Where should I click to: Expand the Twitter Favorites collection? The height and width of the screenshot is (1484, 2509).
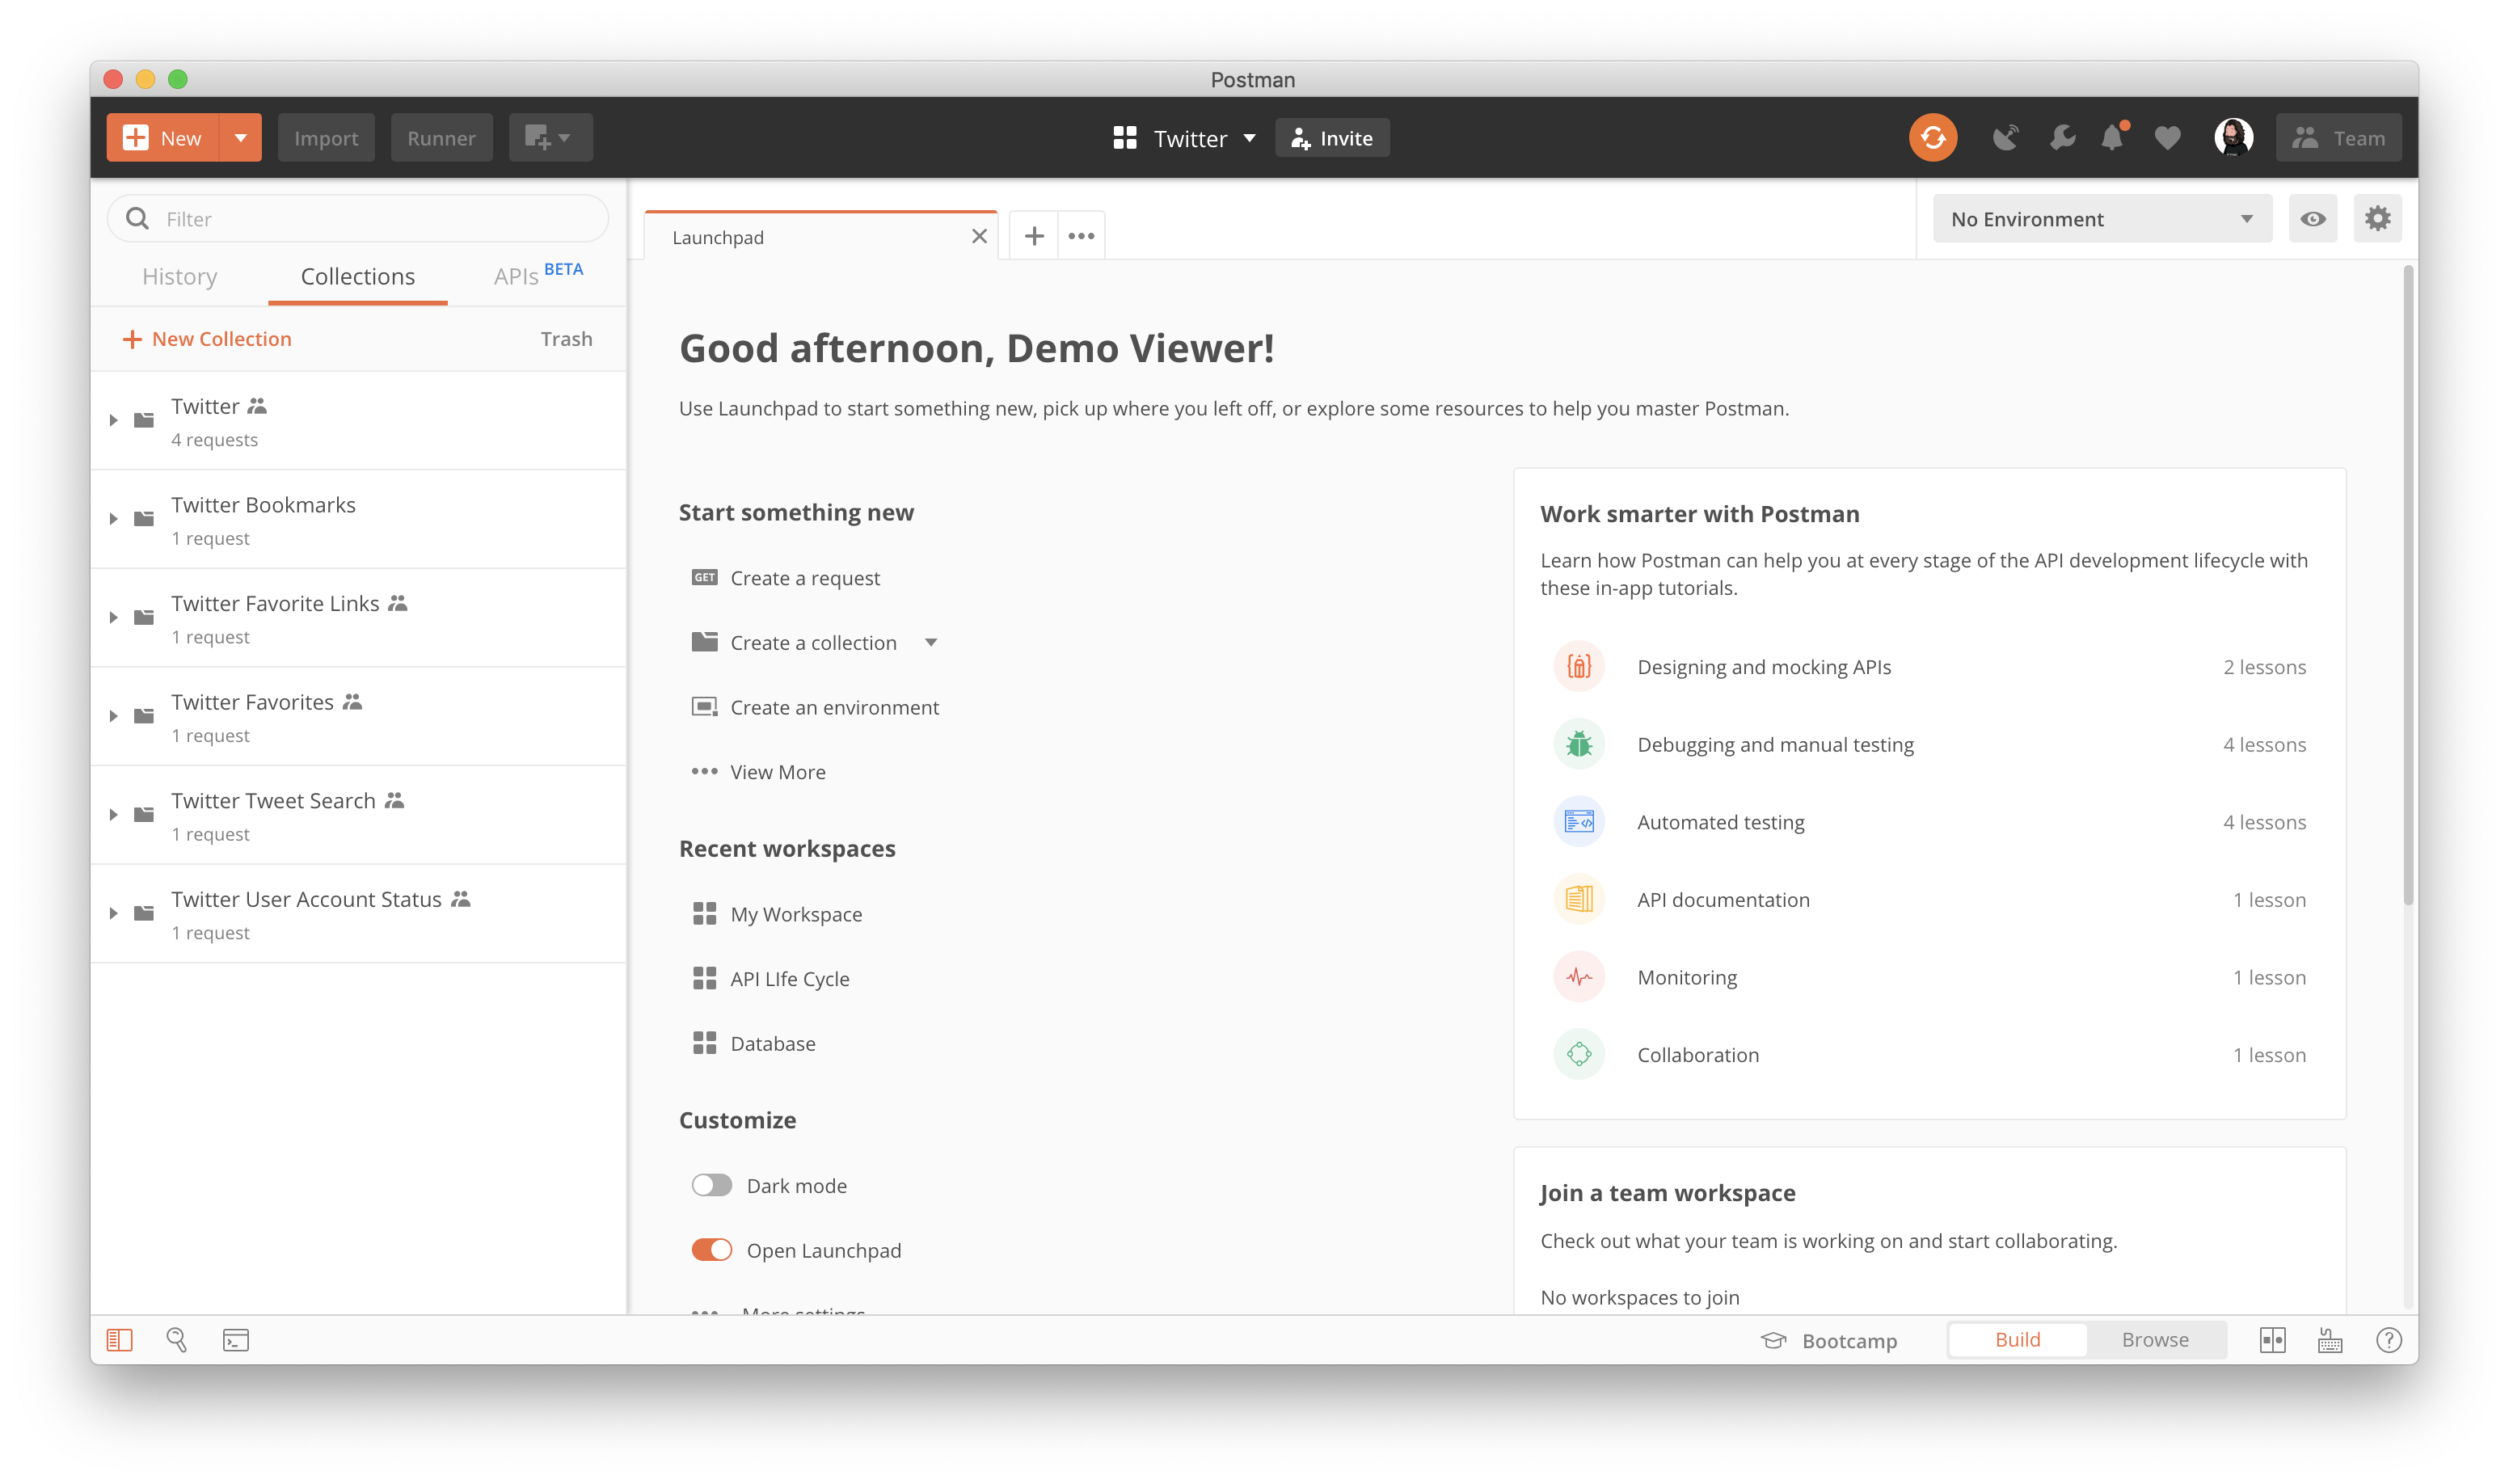[113, 716]
